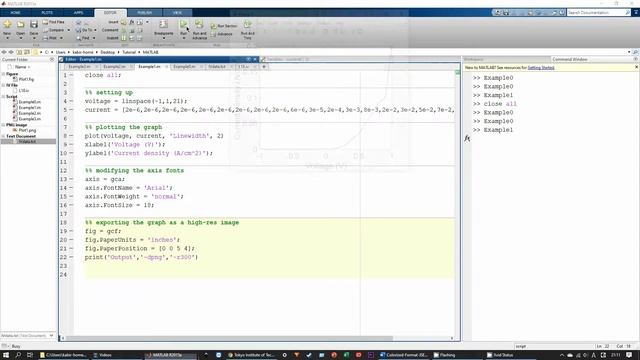The width and height of the screenshot is (640, 360).
Task: Click the breakpoint dash on line 22
Action: coord(71,257)
